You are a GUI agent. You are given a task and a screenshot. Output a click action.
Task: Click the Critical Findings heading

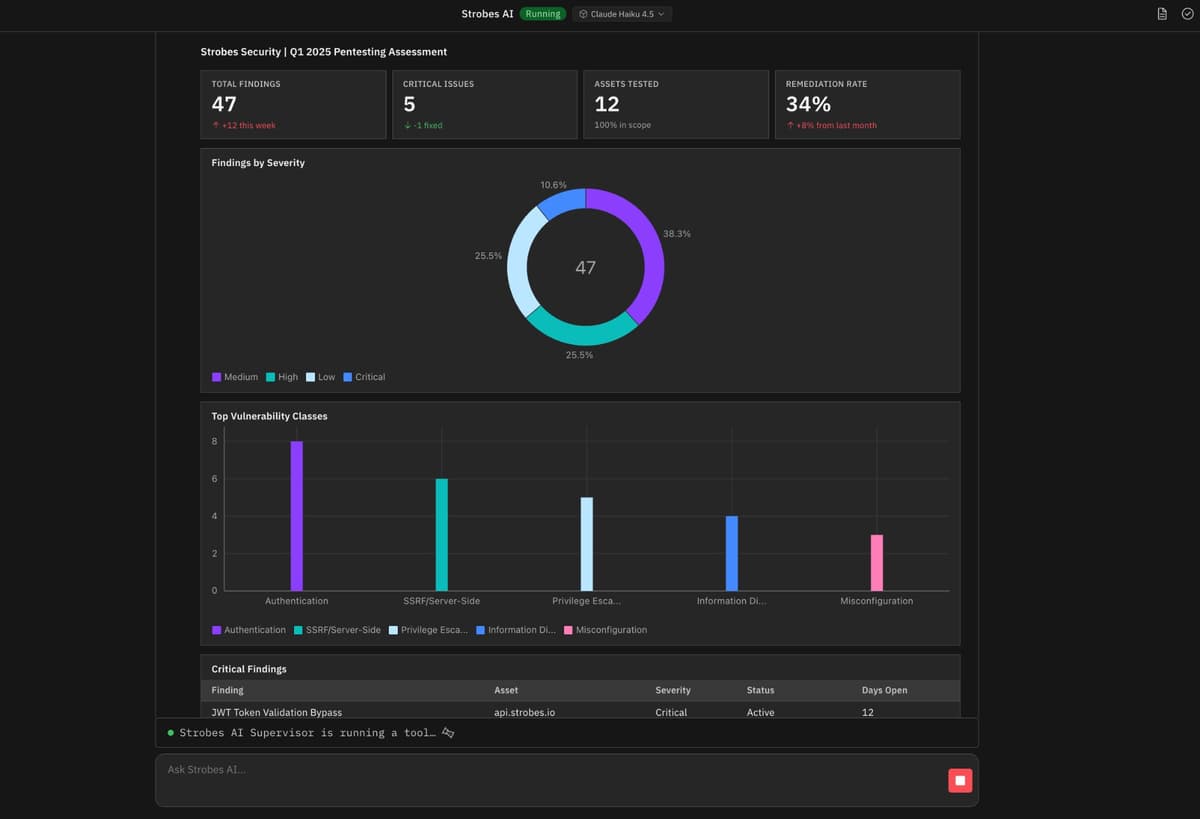[x=249, y=669]
